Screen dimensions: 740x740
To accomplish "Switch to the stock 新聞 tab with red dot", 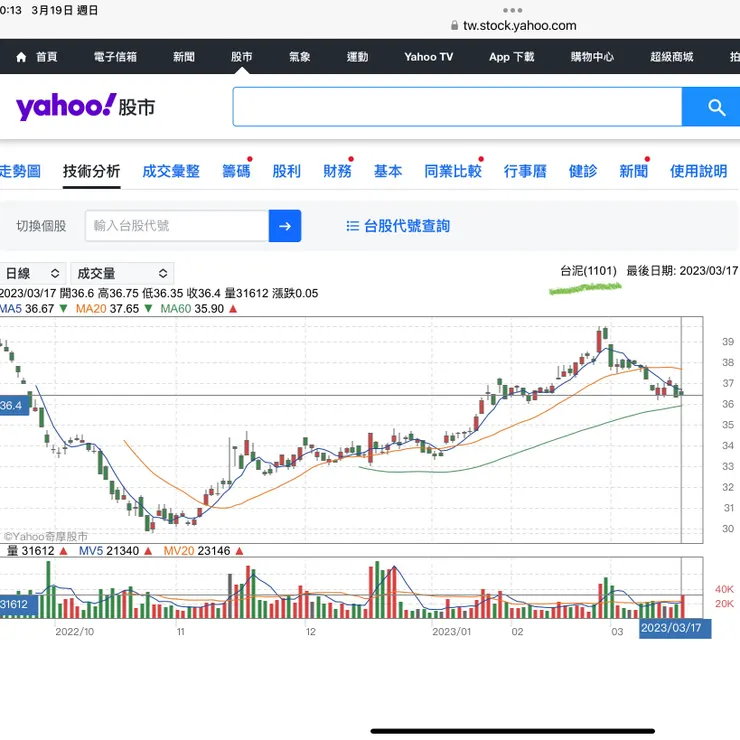I will pos(633,171).
